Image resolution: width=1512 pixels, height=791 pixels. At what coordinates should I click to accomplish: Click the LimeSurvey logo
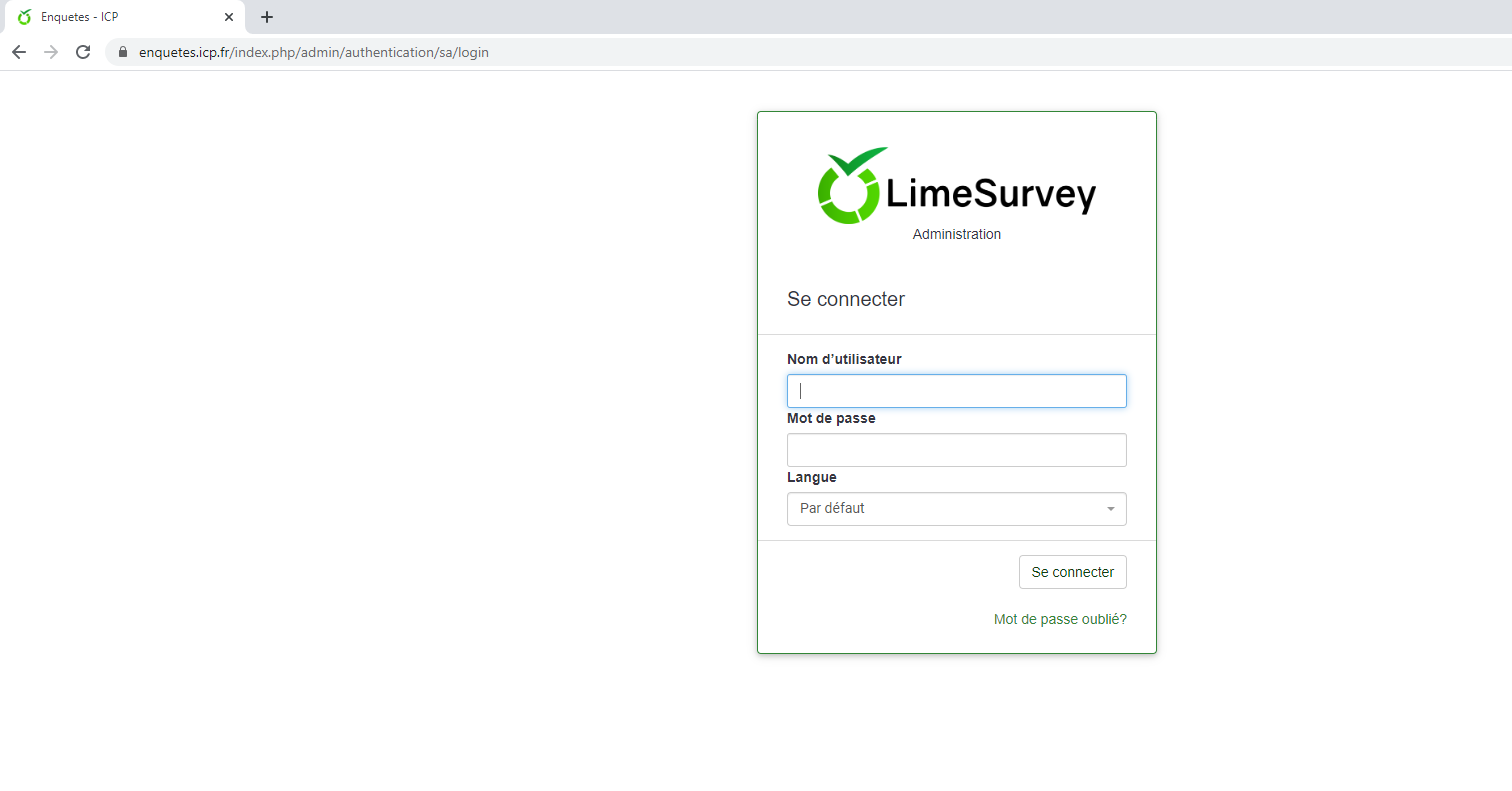point(956,187)
